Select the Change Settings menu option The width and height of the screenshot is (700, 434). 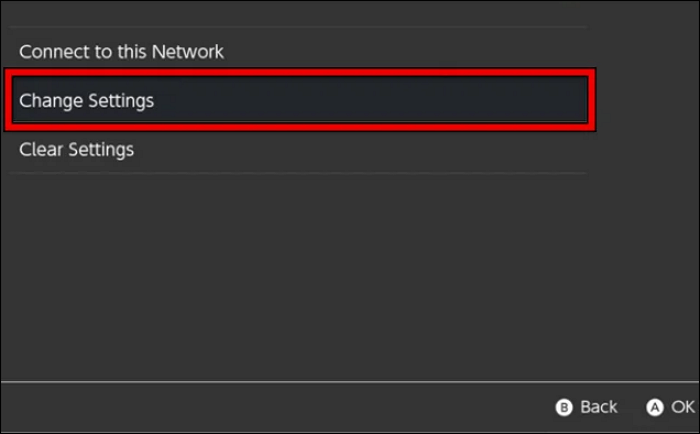pyautogui.click(x=300, y=101)
